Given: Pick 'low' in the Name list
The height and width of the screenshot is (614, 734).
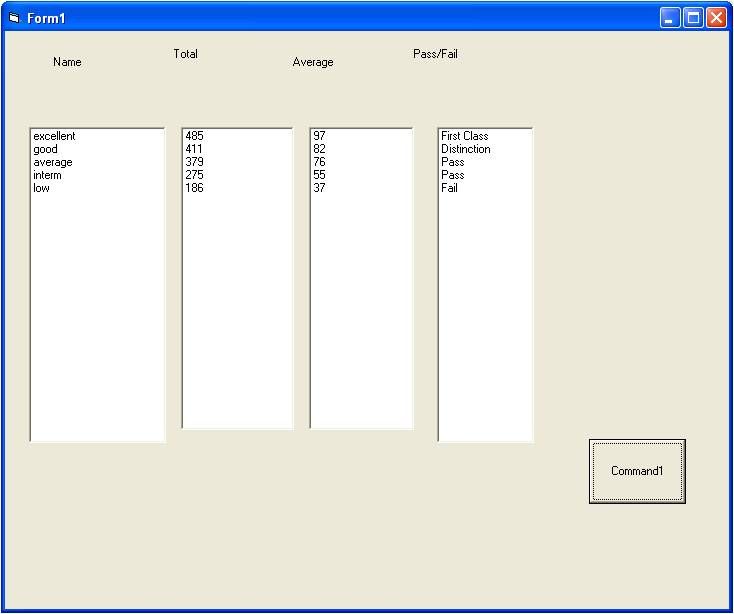Looking at the screenshot, I should [x=41, y=188].
